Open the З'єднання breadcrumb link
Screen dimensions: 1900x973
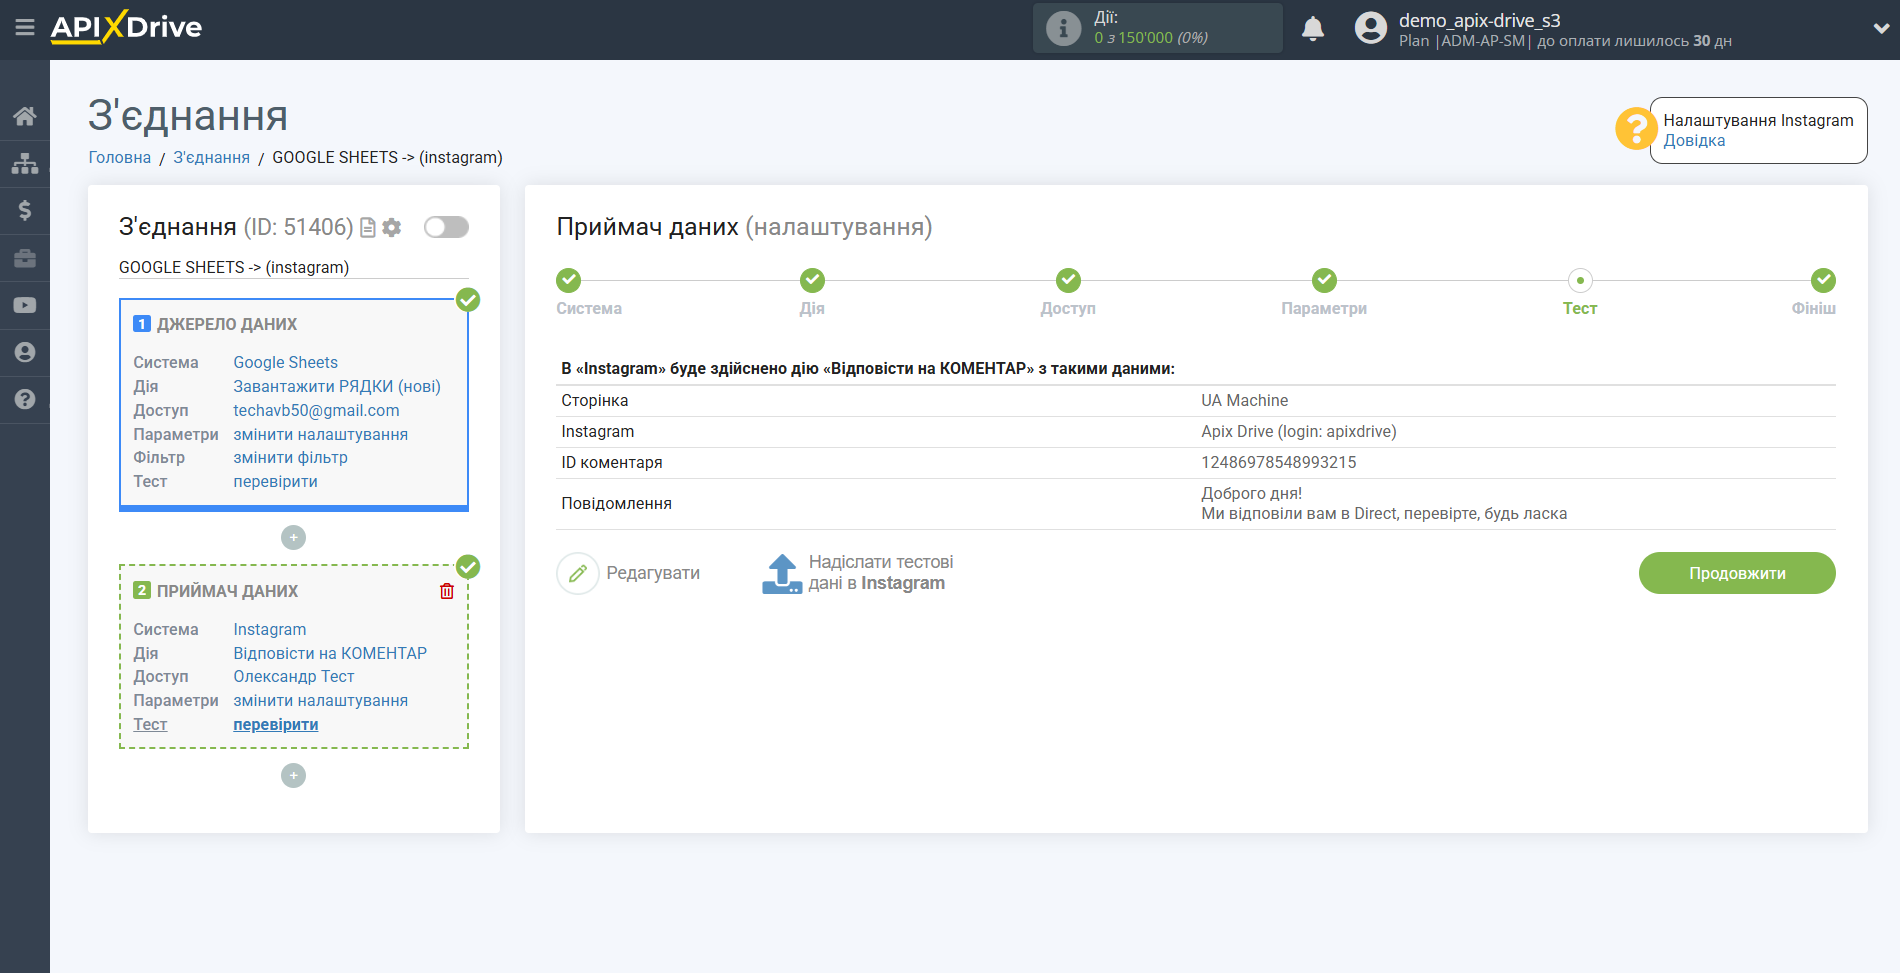coord(212,157)
